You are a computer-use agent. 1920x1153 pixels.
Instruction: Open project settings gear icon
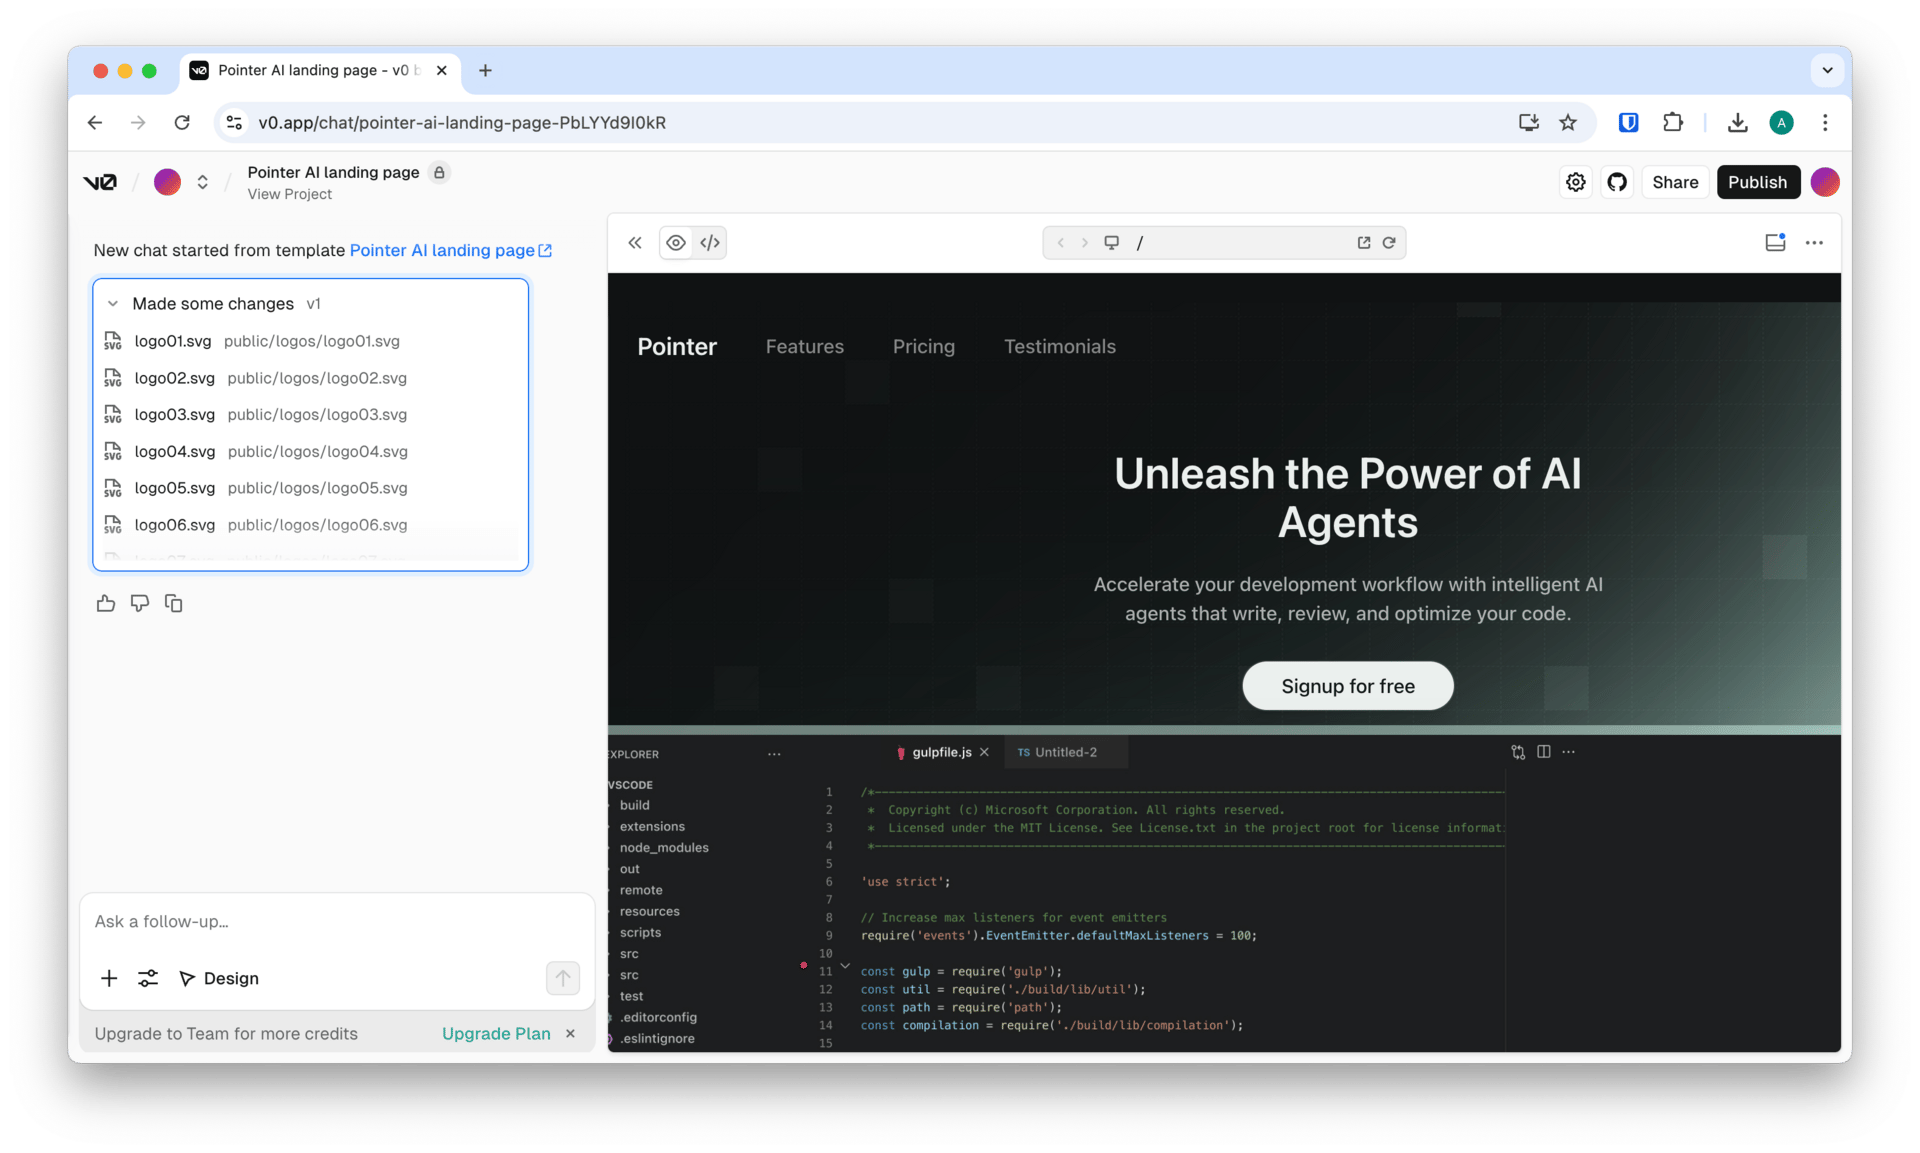tap(1576, 182)
